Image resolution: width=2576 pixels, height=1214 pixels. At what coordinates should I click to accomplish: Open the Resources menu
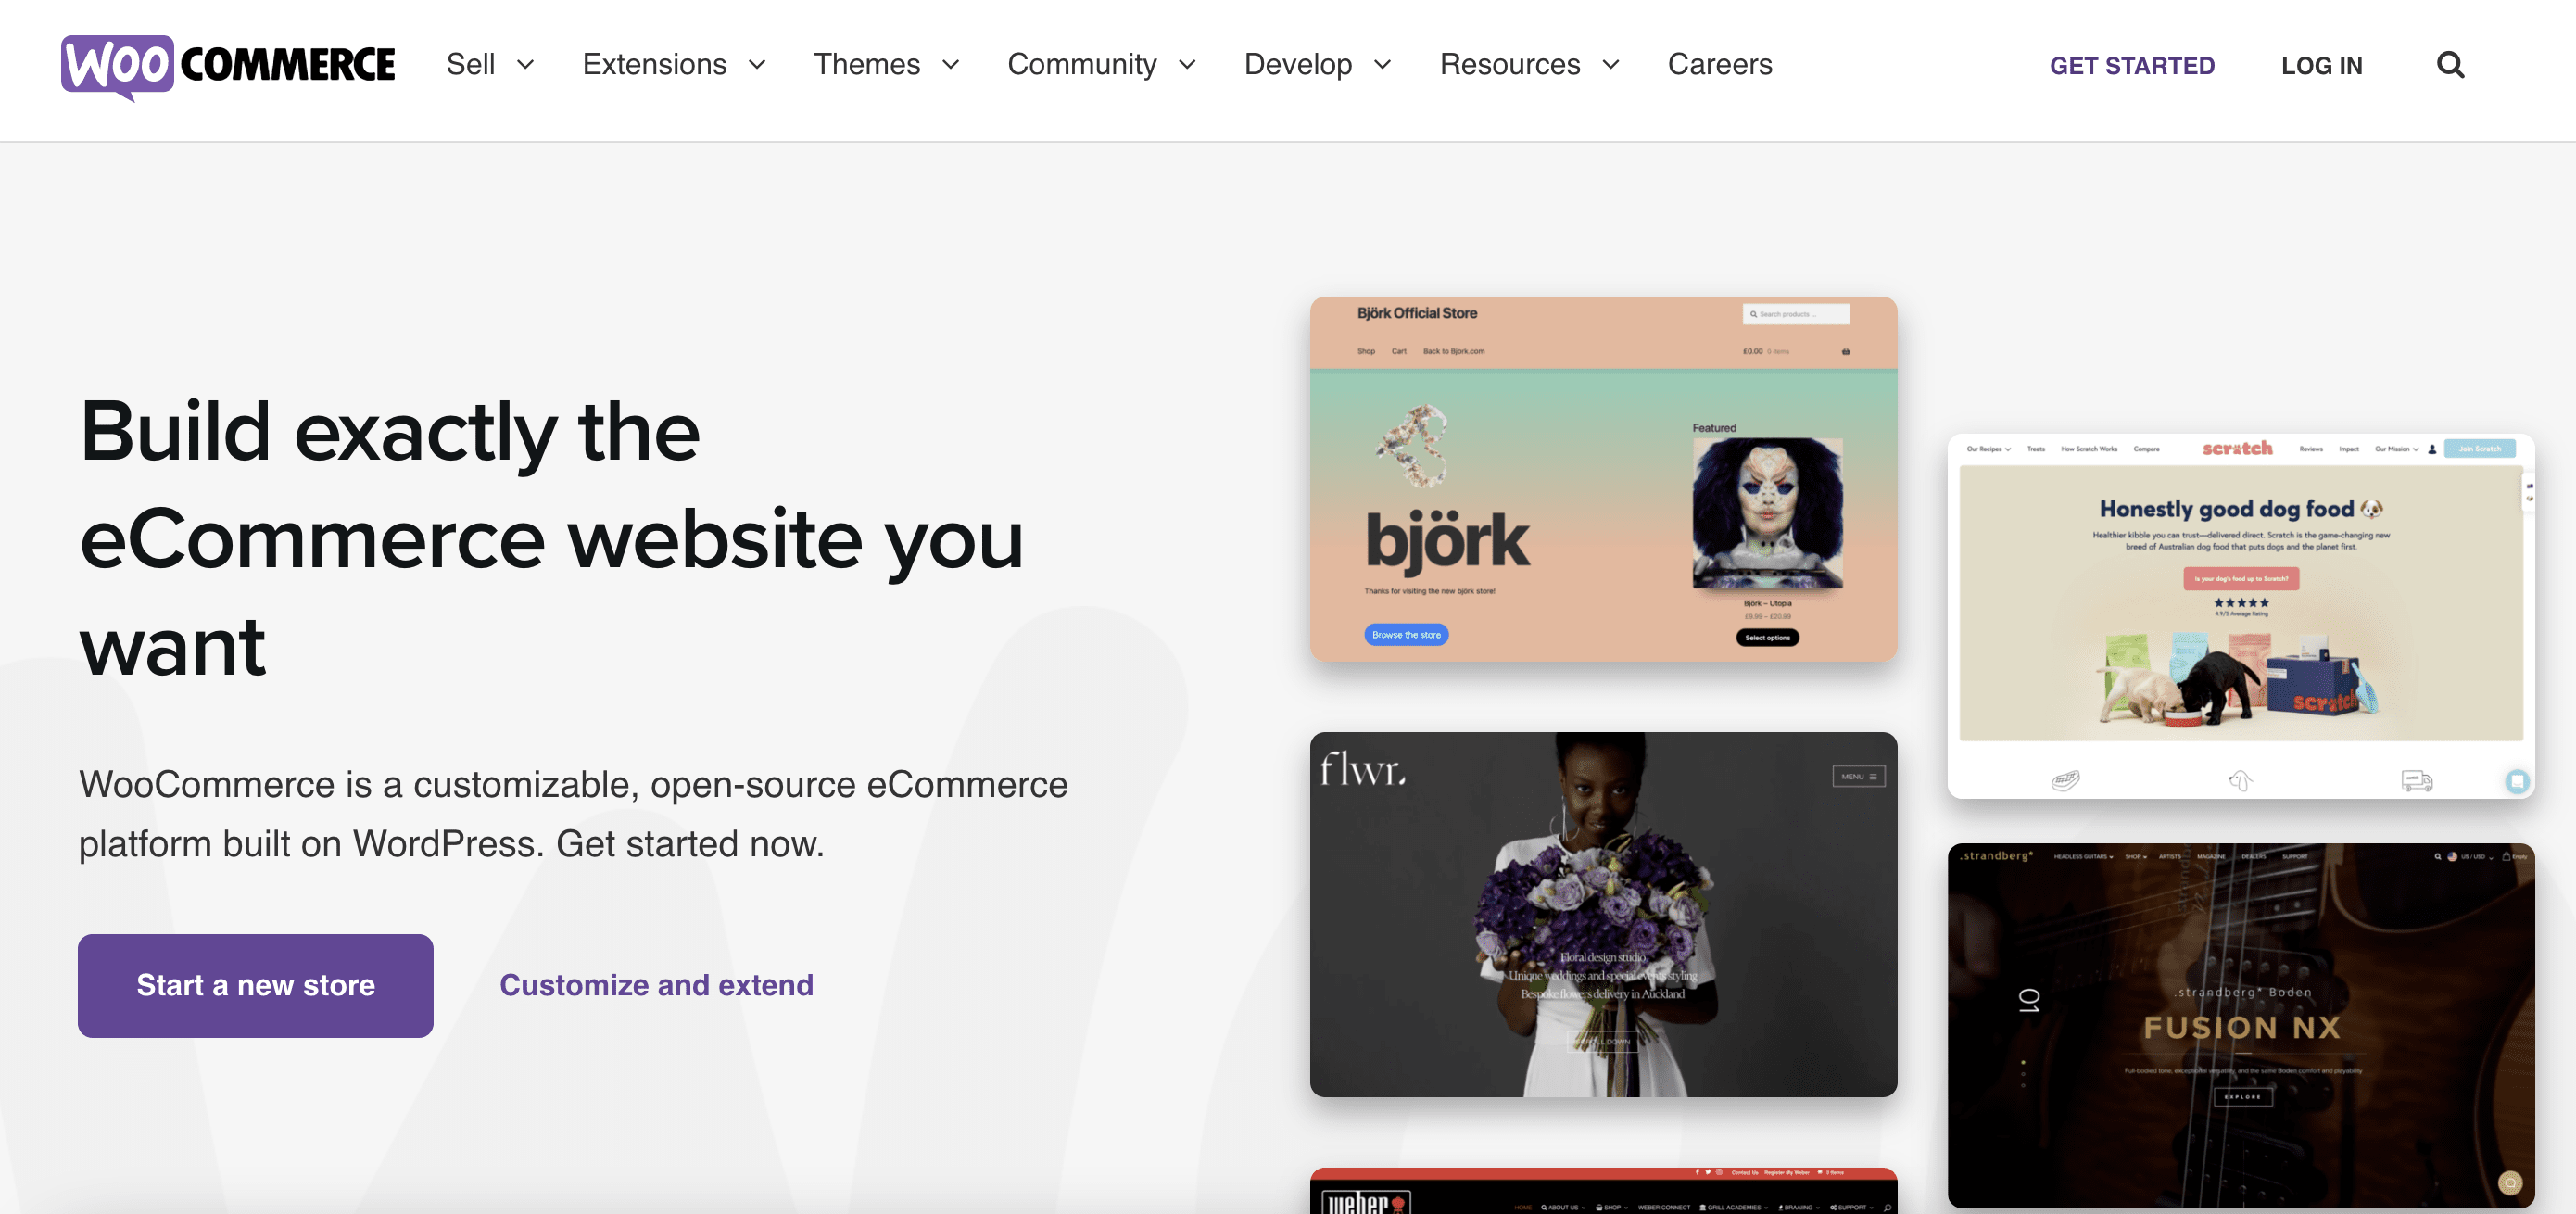[1528, 65]
